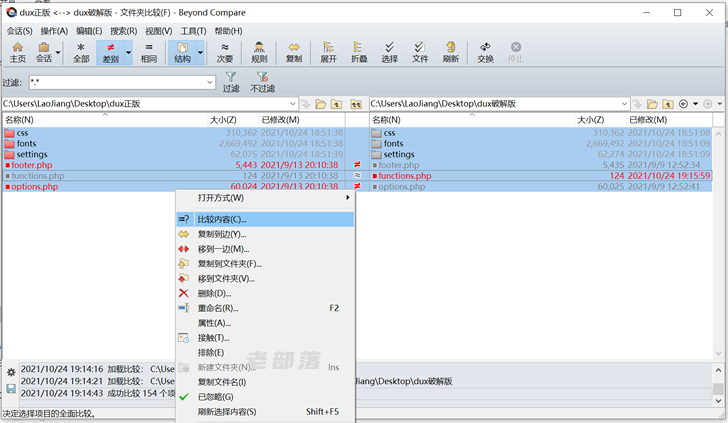Click the 文件 select-files toolbar button
Image resolution: width=728 pixels, height=423 pixels.
tap(420, 52)
